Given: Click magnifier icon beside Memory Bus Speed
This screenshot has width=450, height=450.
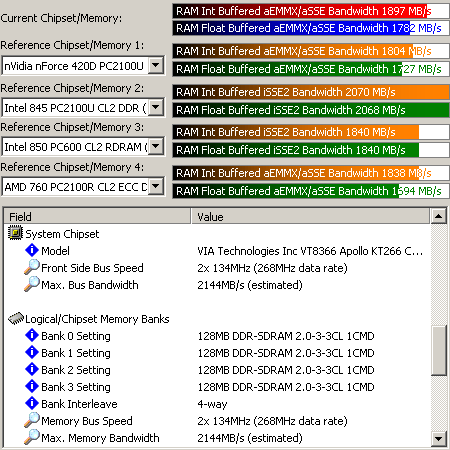Looking at the screenshot, I should (32, 420).
